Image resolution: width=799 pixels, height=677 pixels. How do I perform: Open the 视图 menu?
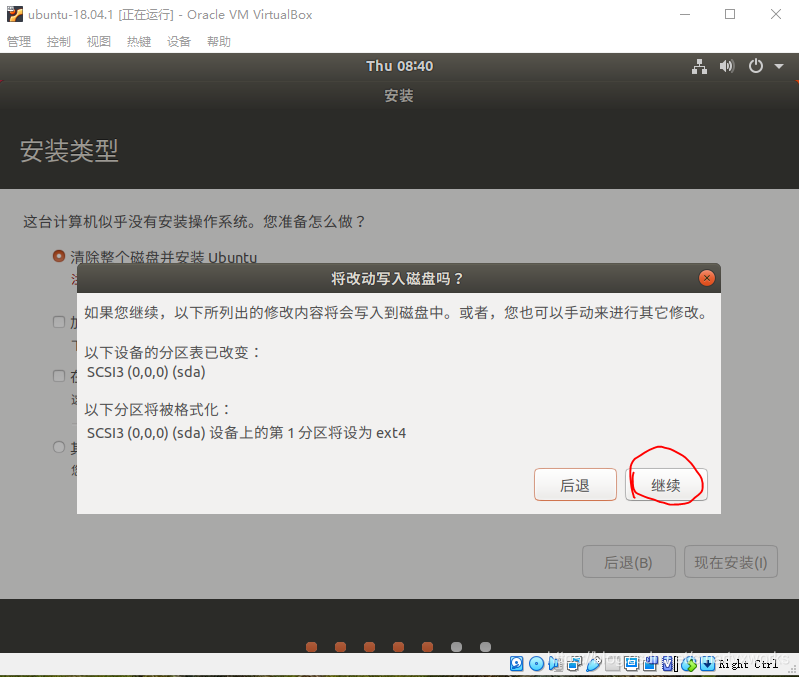(98, 41)
